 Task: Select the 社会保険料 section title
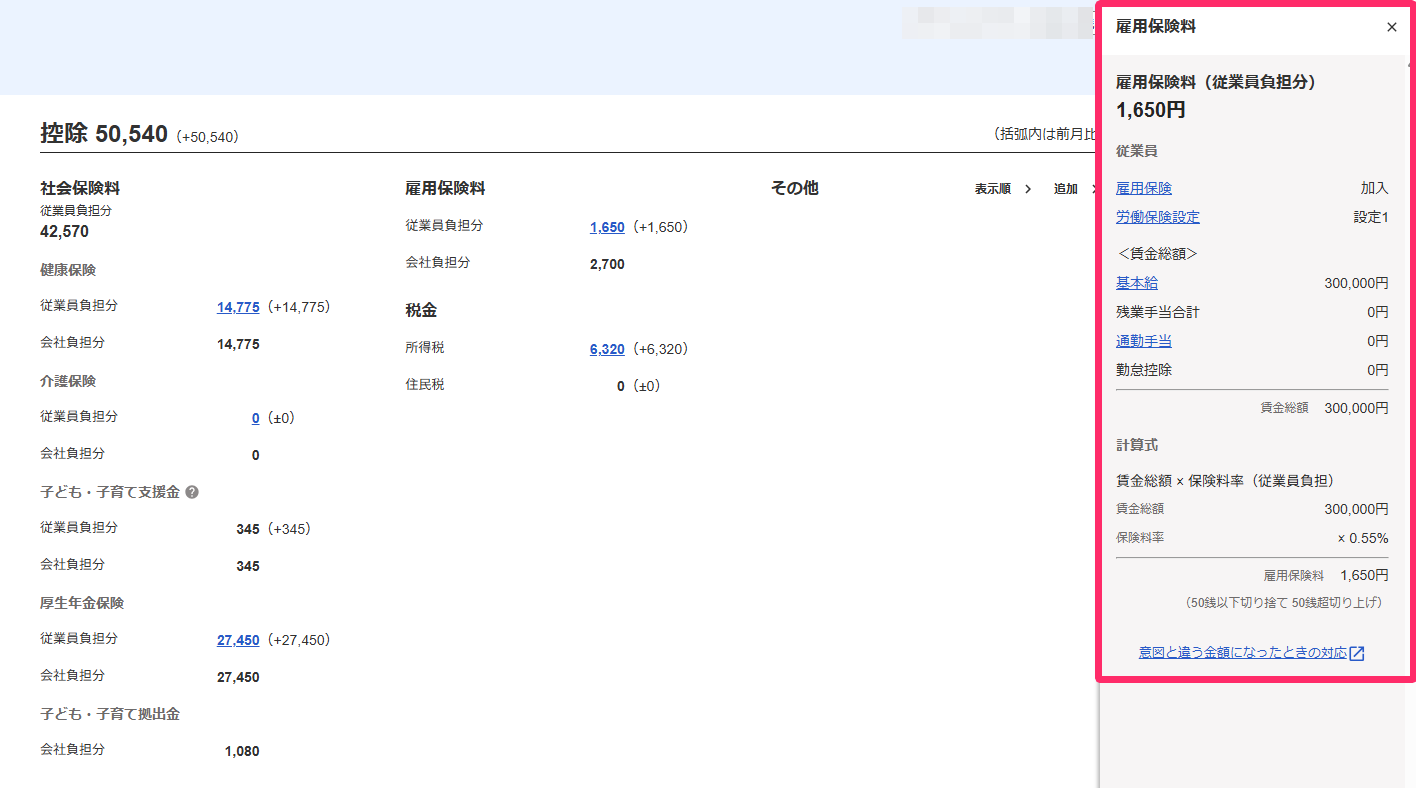pyautogui.click(x=81, y=188)
